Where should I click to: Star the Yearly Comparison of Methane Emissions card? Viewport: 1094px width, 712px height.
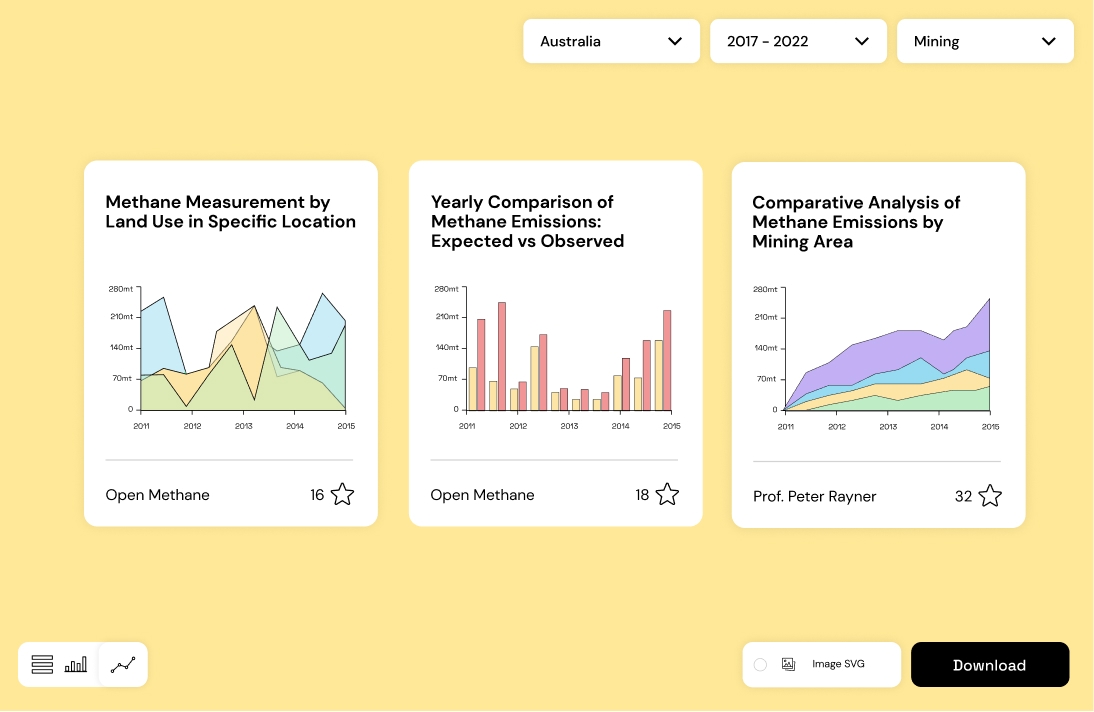pos(667,494)
